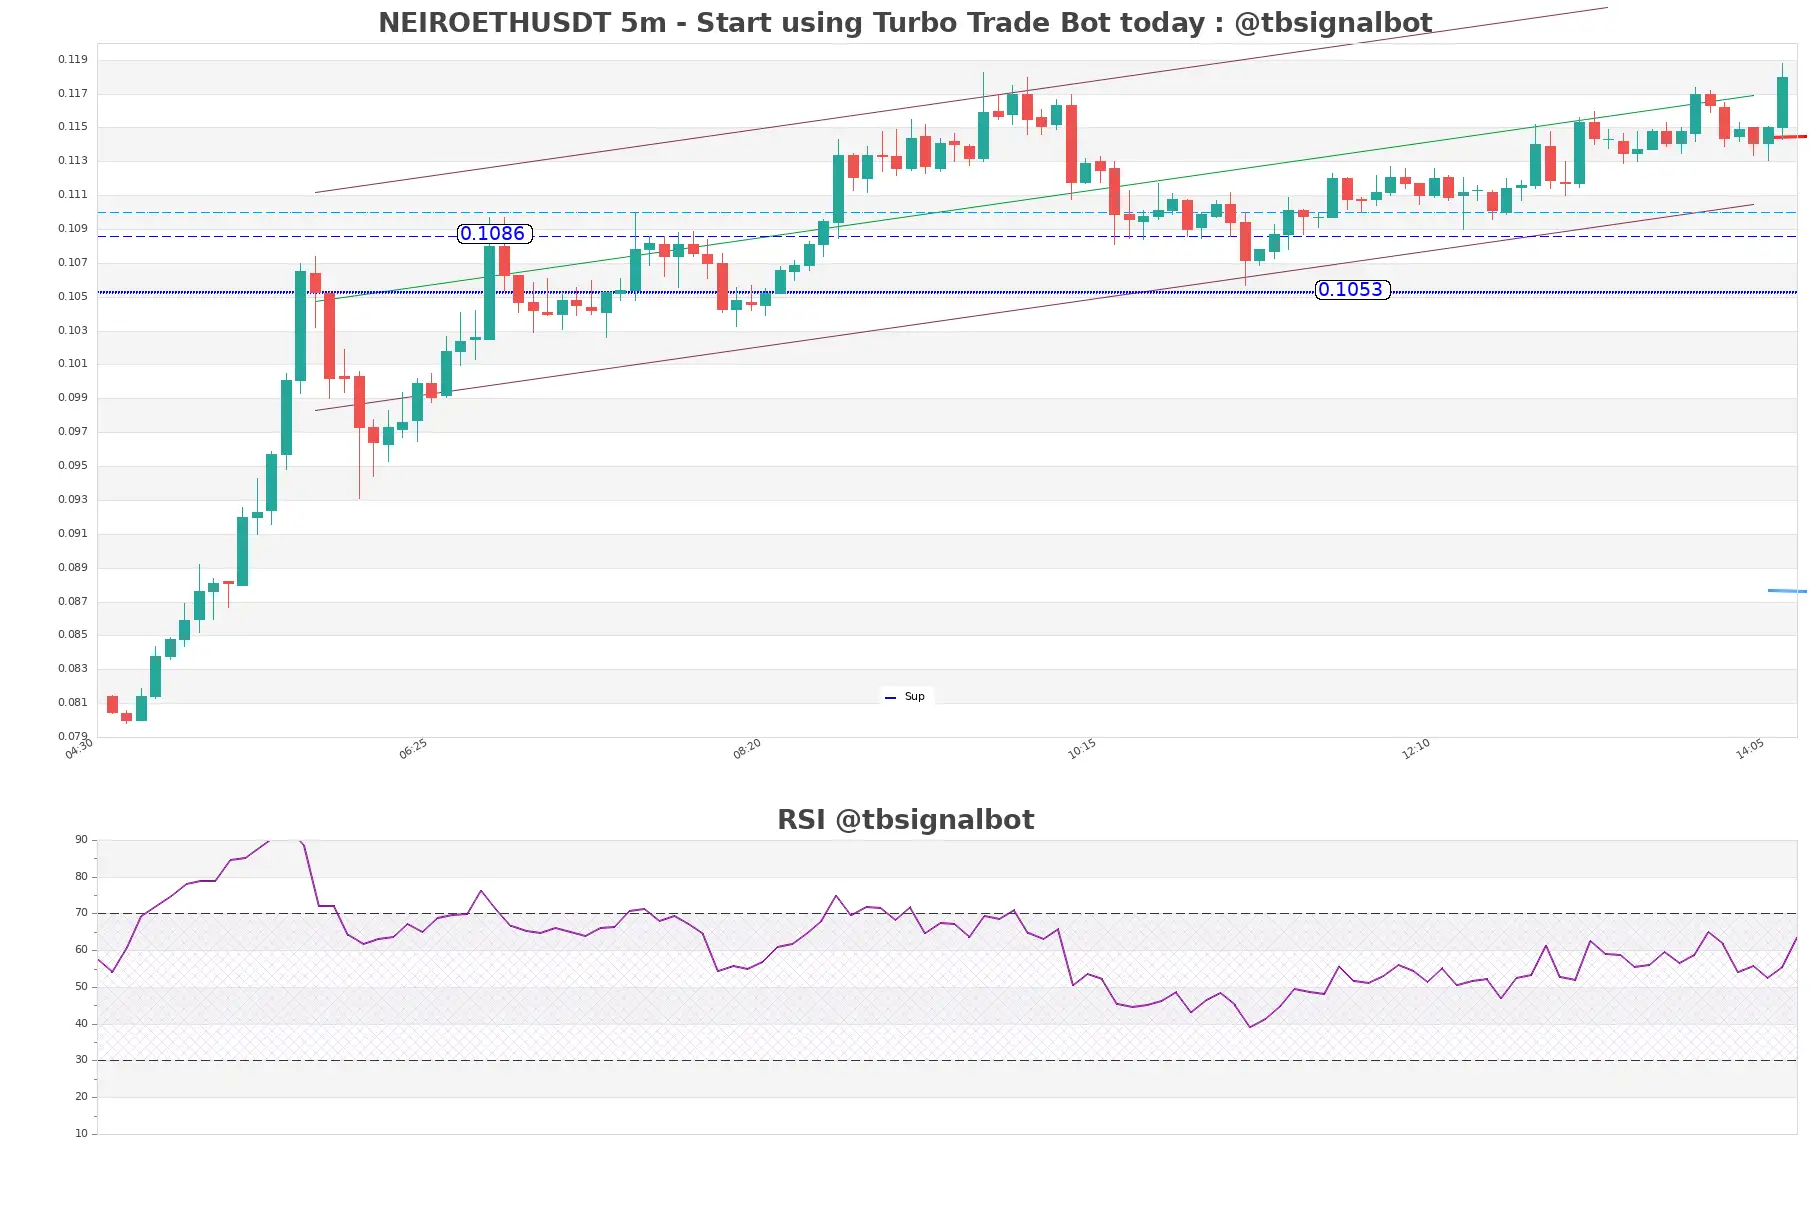Click the 06:25 time axis label

coord(413,749)
